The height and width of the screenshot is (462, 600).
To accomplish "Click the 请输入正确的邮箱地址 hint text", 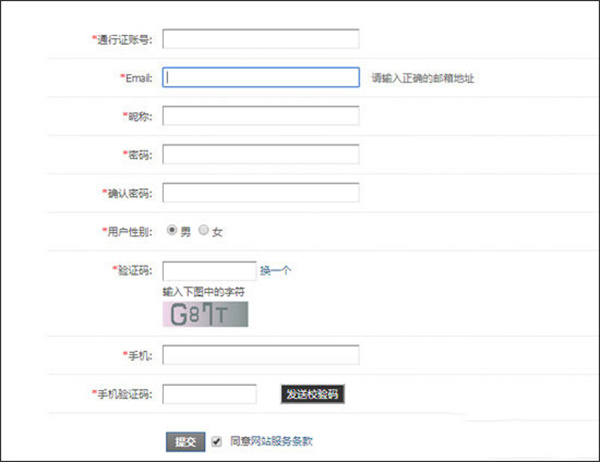I will pyautogui.click(x=423, y=78).
